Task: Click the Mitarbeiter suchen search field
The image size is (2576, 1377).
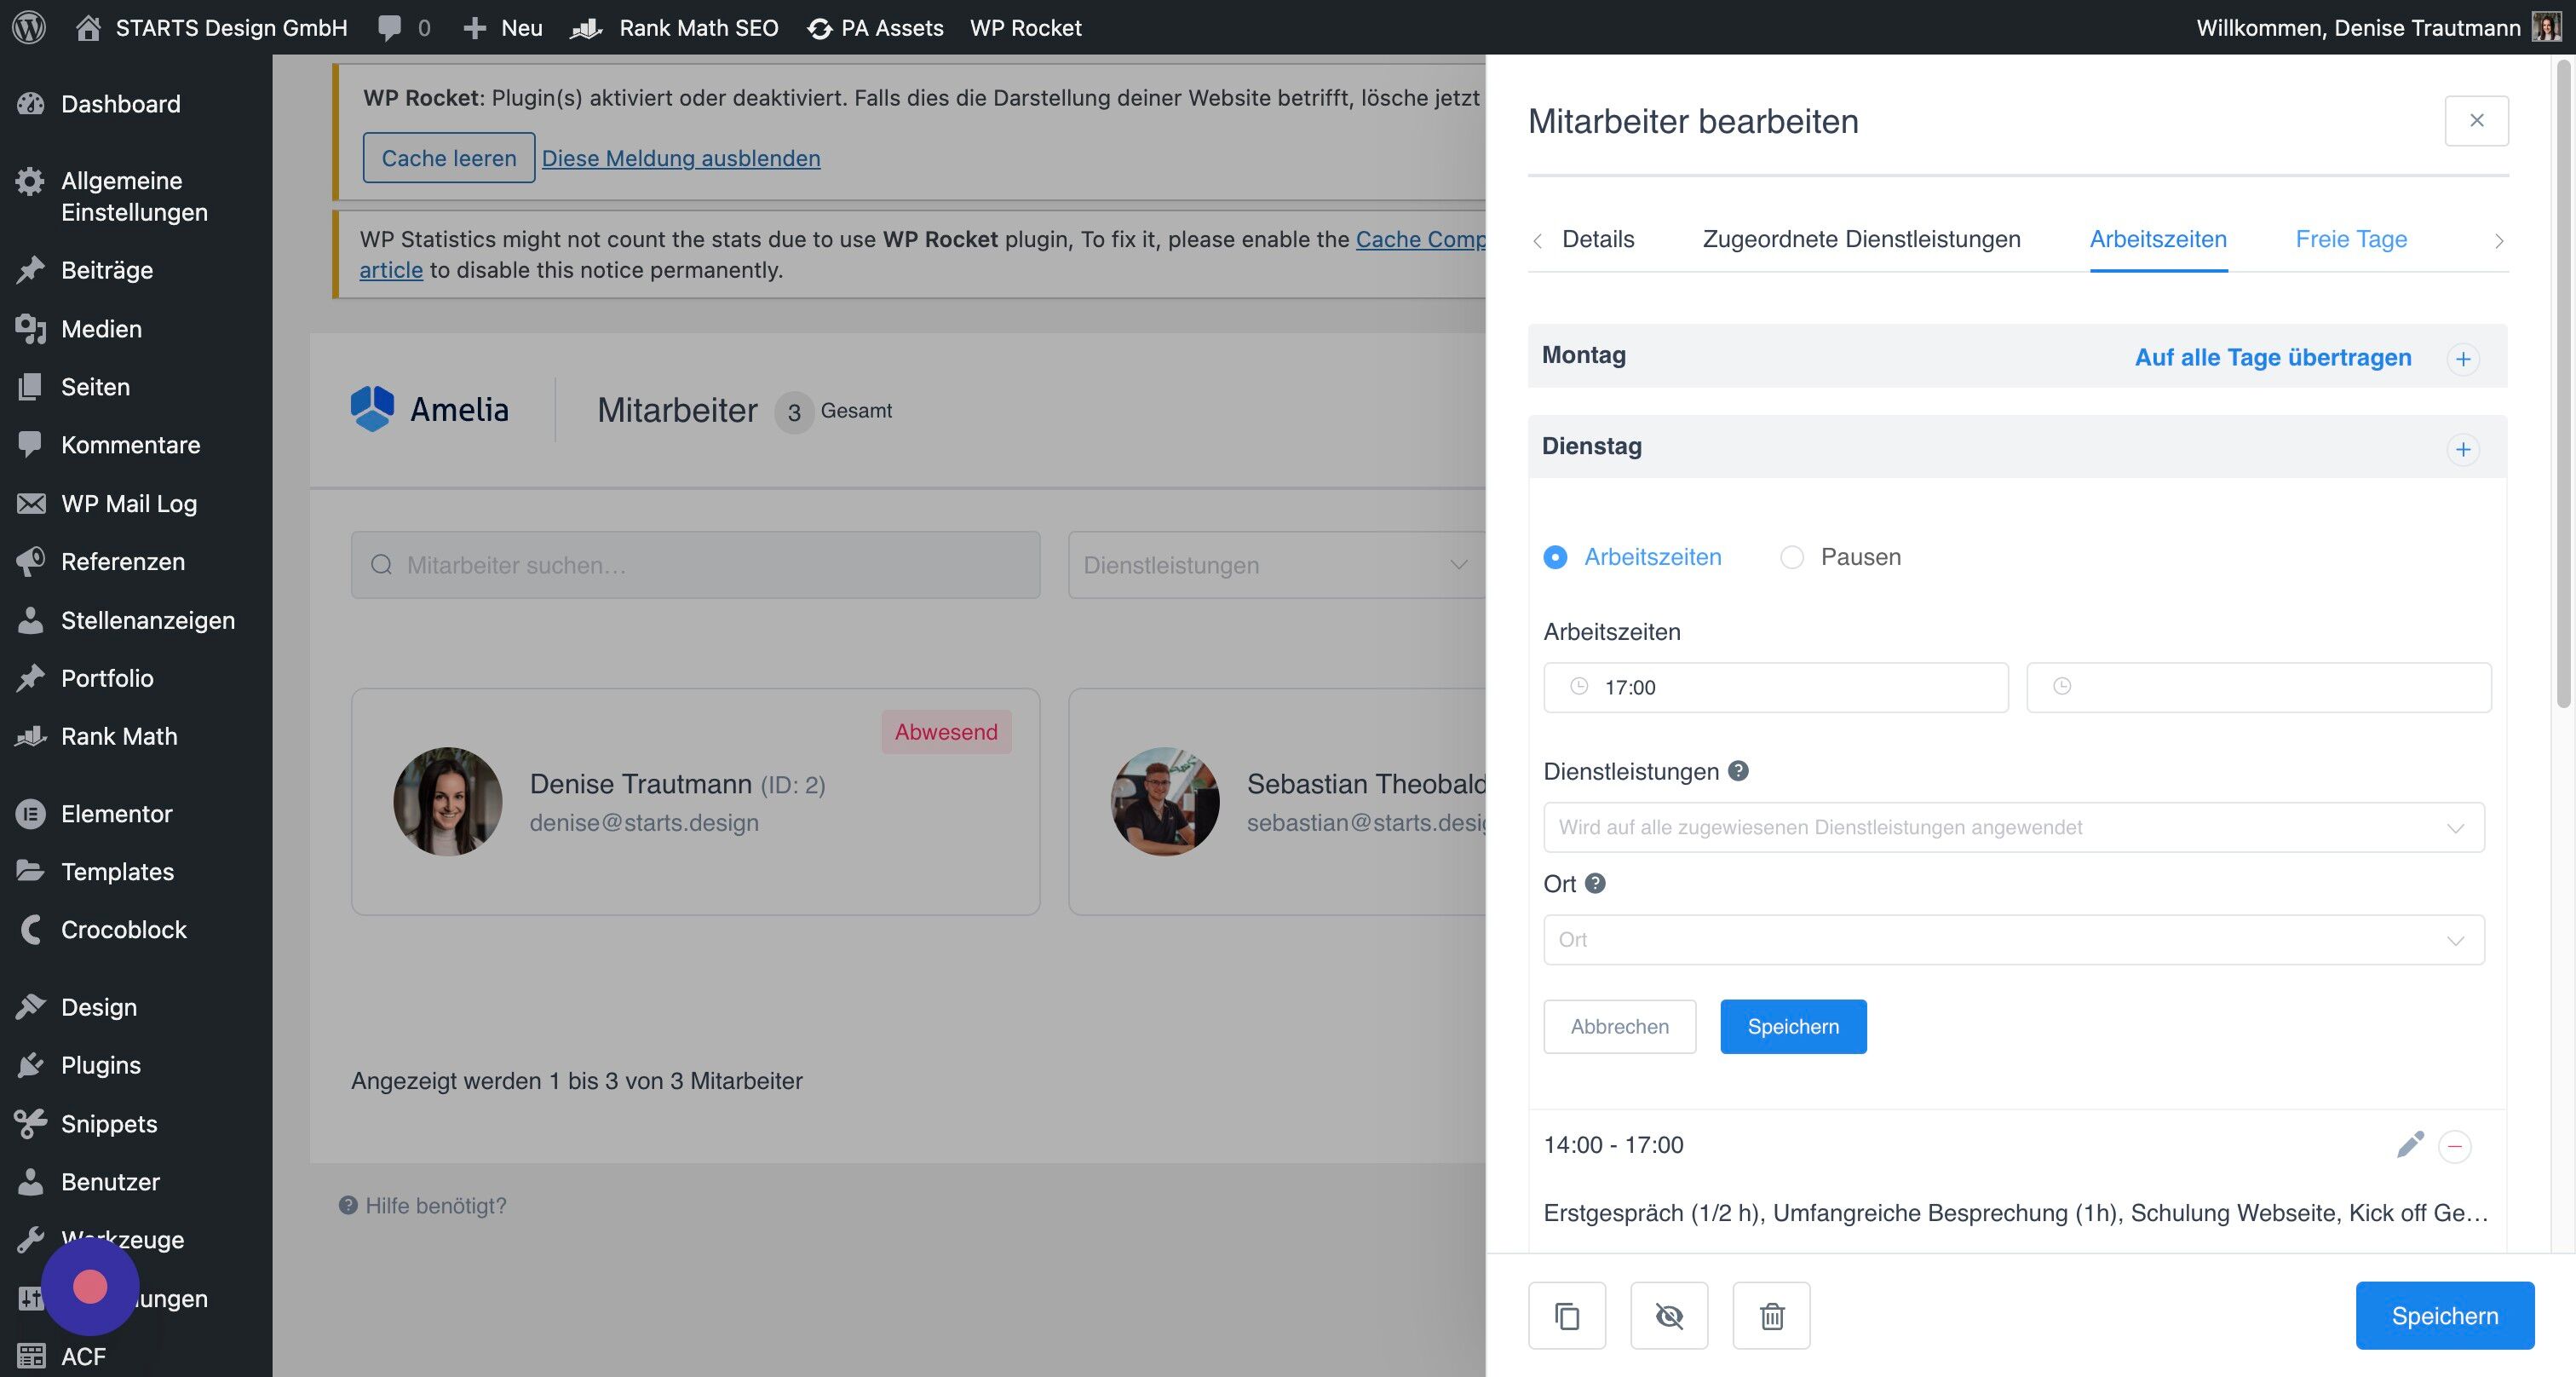Action: click(695, 565)
